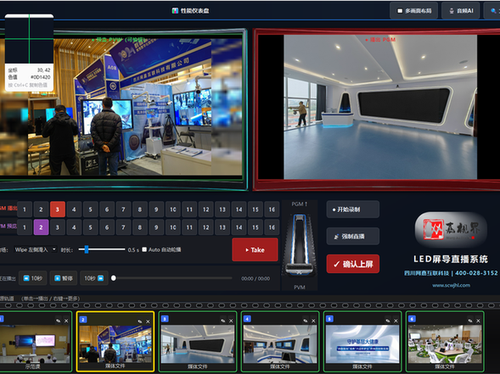Viewport: 500px width, 374px height.
Task: Open the 直播AI assistant button
Action: [461, 11]
